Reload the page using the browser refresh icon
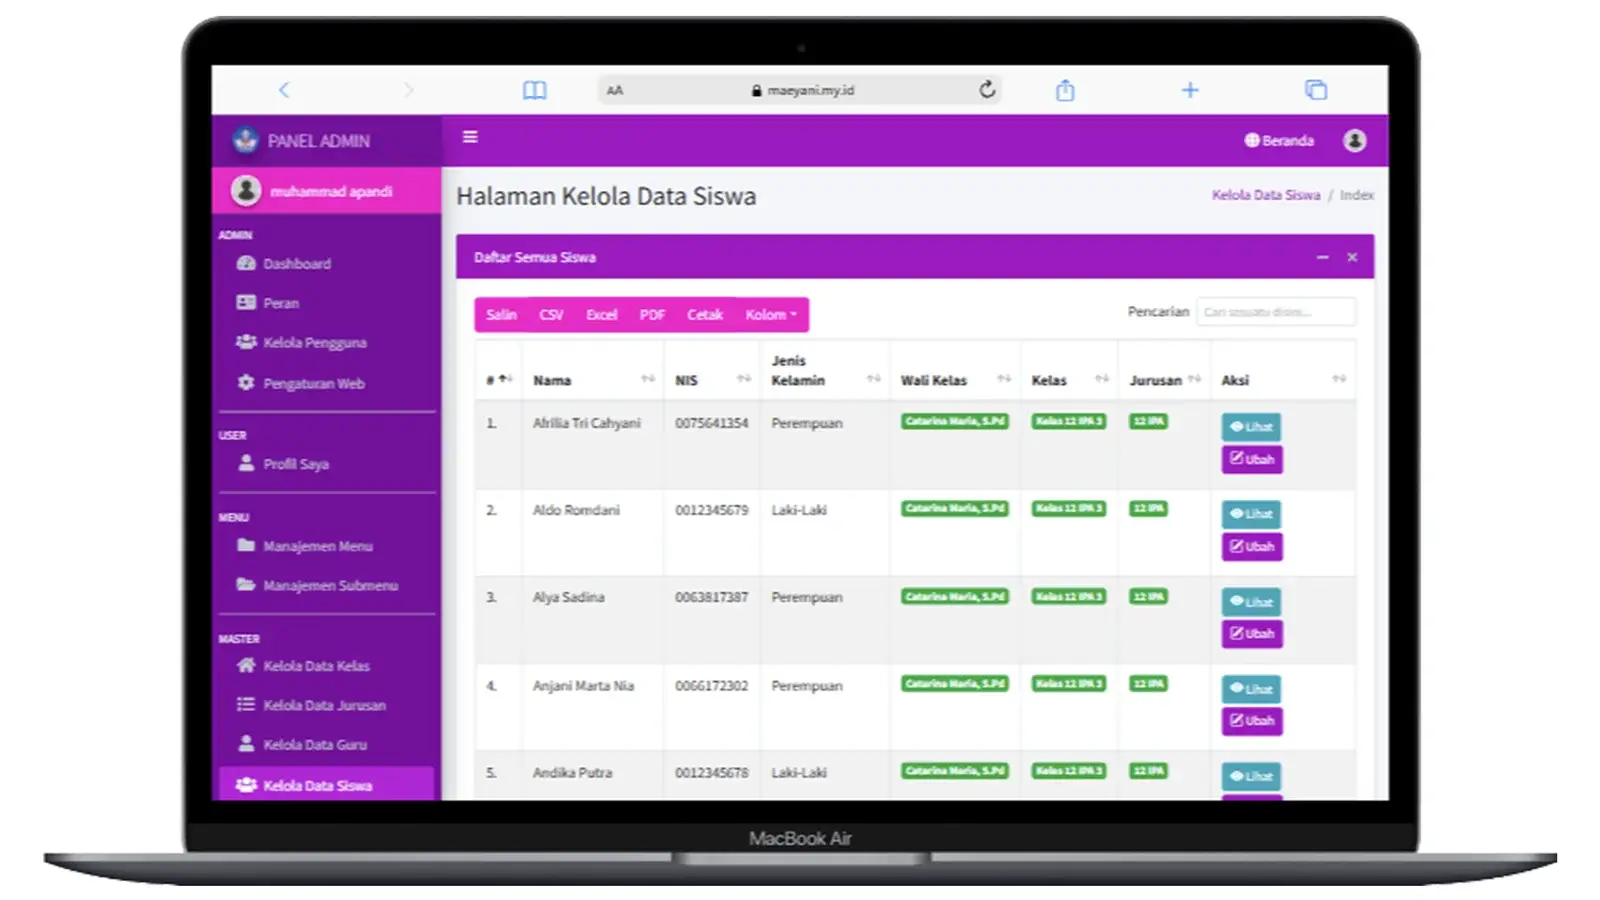Screen dimensions: 1600x900 987,90
